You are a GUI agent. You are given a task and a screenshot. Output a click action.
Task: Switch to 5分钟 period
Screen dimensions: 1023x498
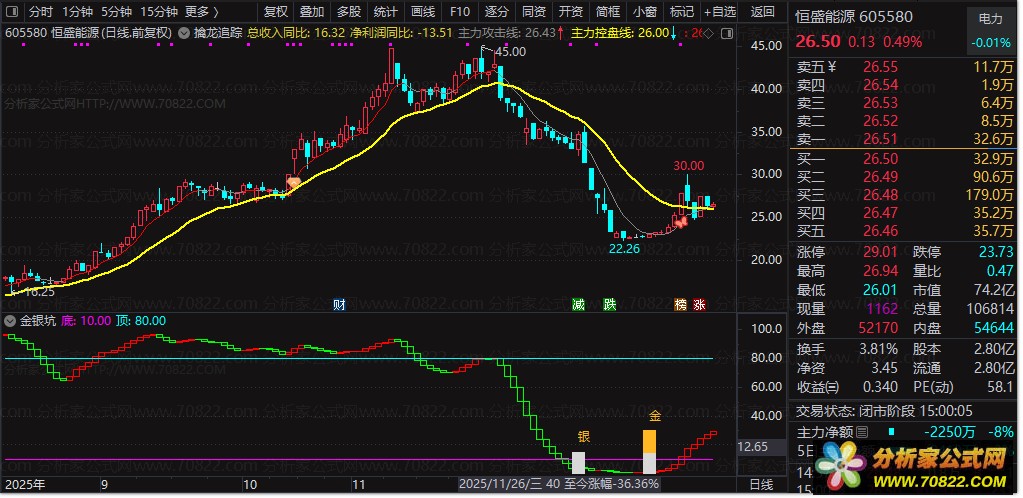point(117,12)
